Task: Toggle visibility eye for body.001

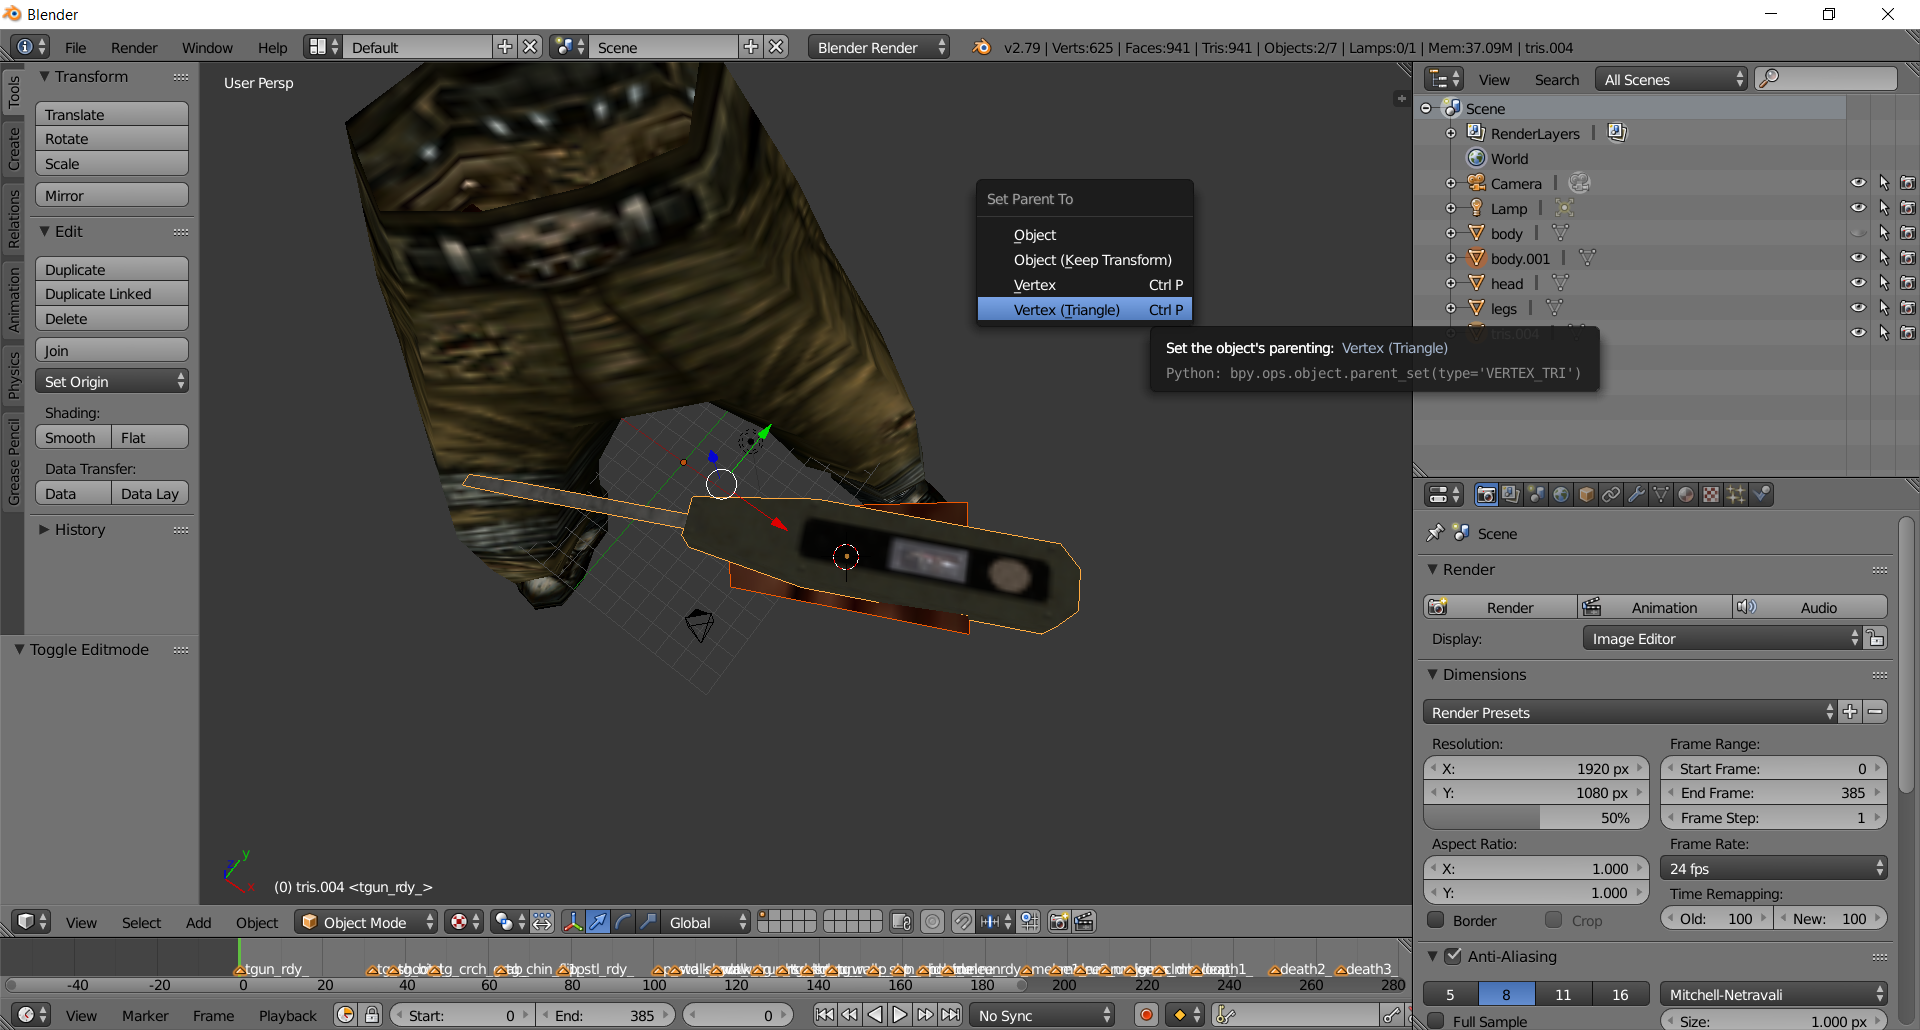Action: click(1858, 258)
